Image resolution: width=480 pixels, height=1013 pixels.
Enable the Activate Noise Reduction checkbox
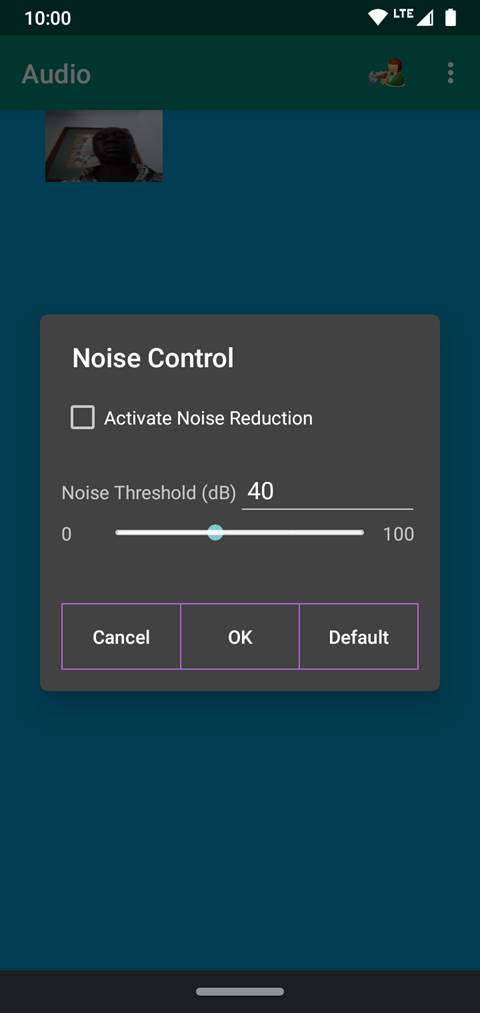pos(83,417)
